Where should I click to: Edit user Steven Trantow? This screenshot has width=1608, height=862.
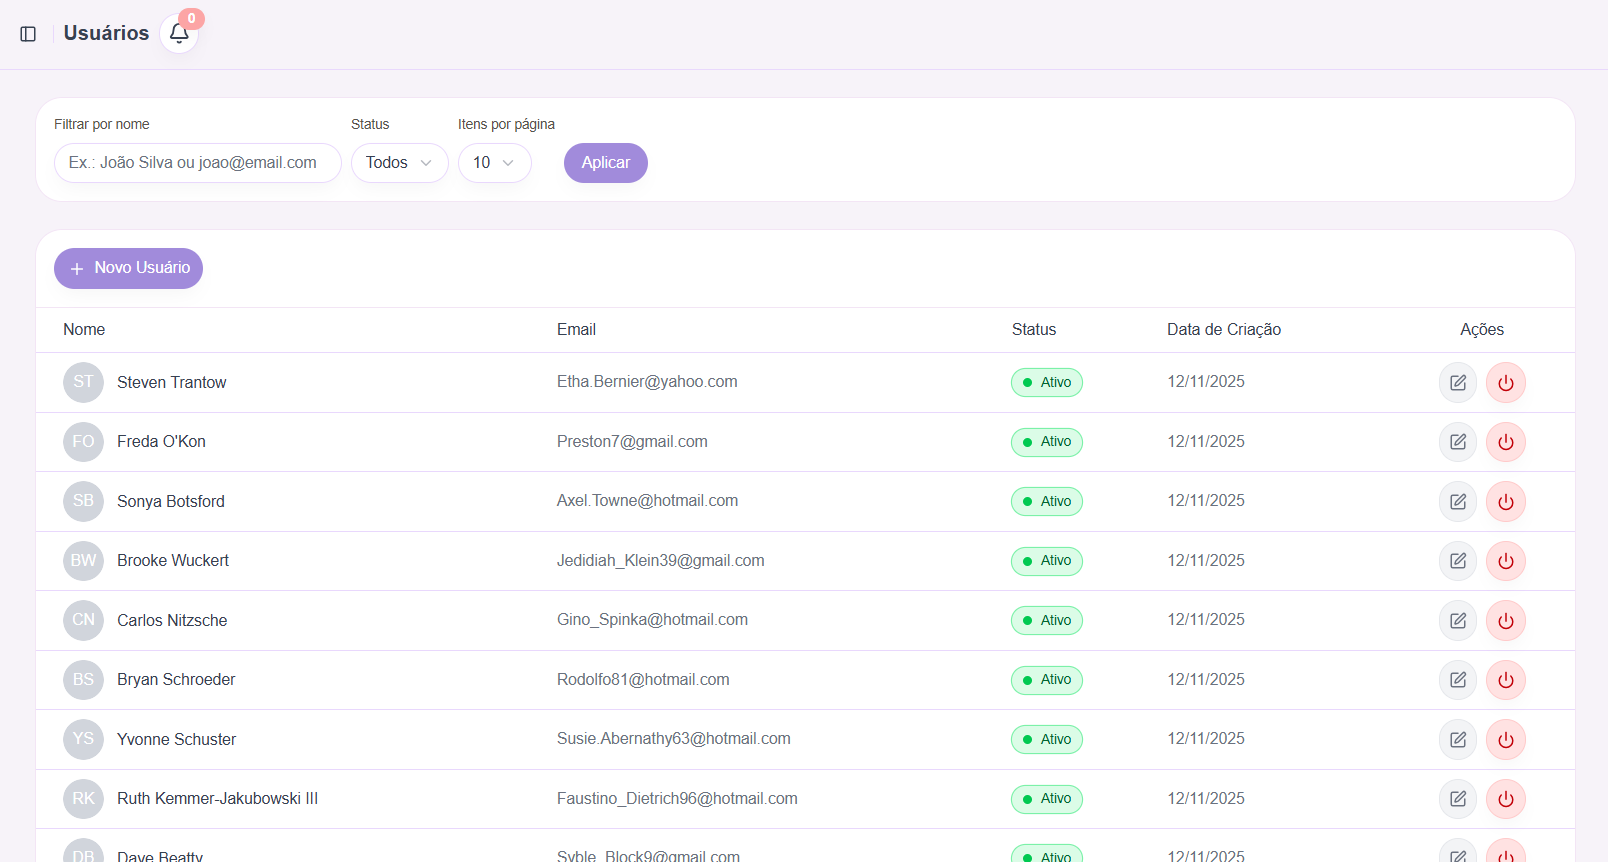1457,383
